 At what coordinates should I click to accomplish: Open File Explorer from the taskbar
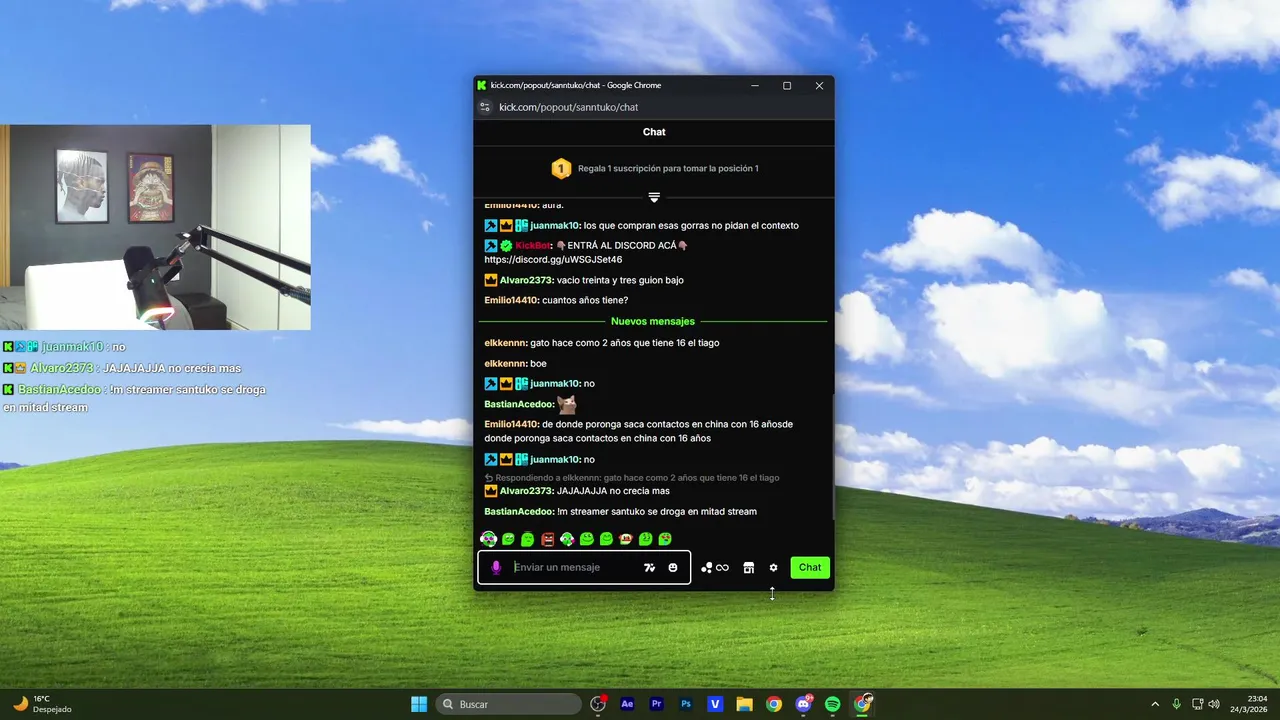(744, 704)
